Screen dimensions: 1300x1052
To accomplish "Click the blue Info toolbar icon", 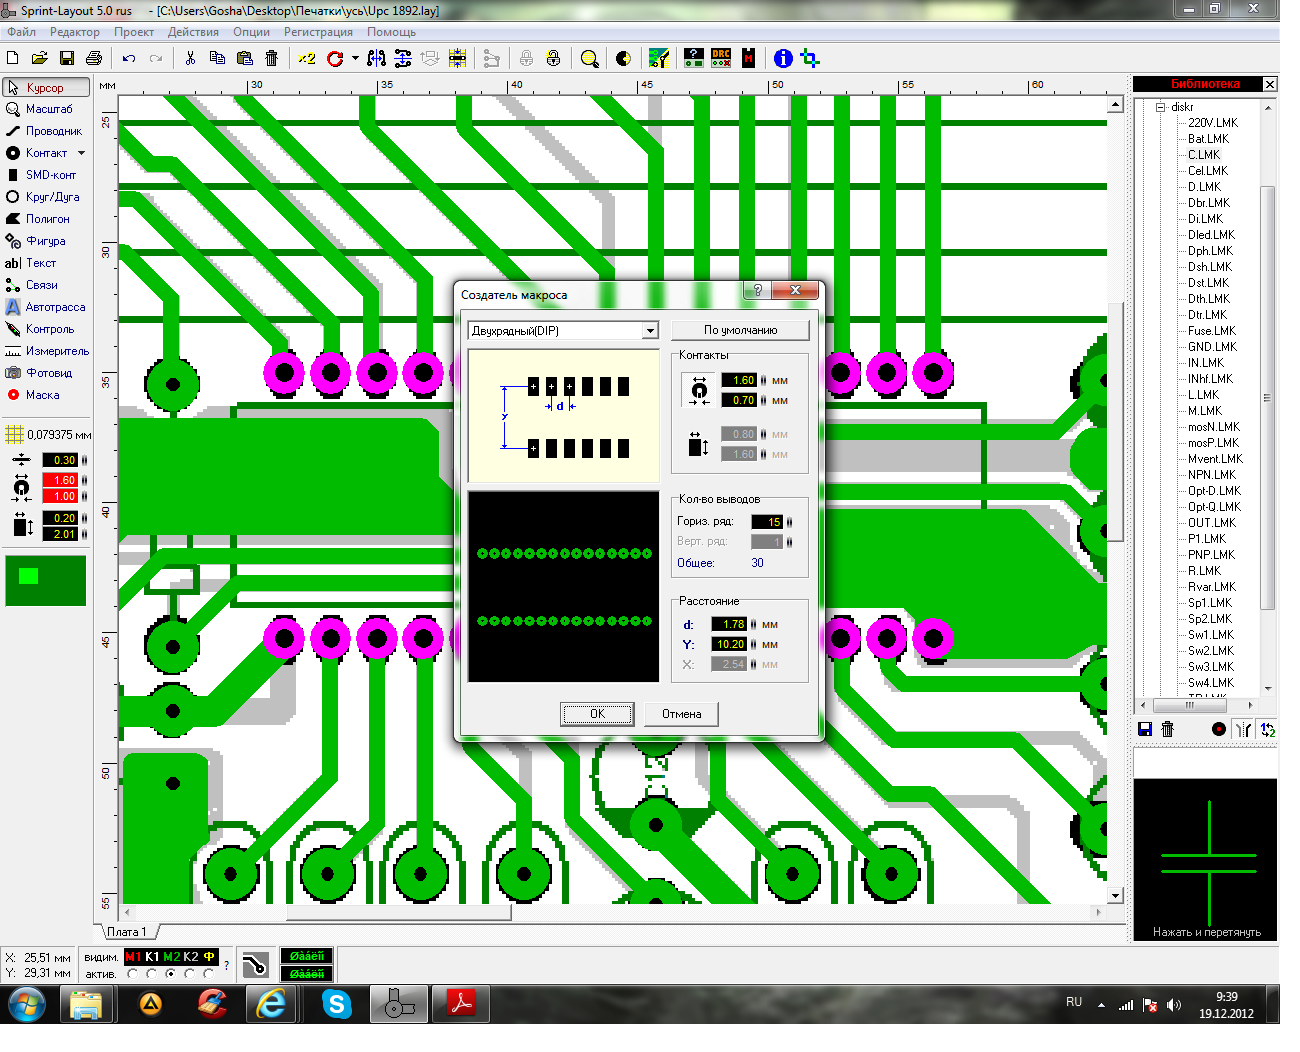I will point(783,59).
